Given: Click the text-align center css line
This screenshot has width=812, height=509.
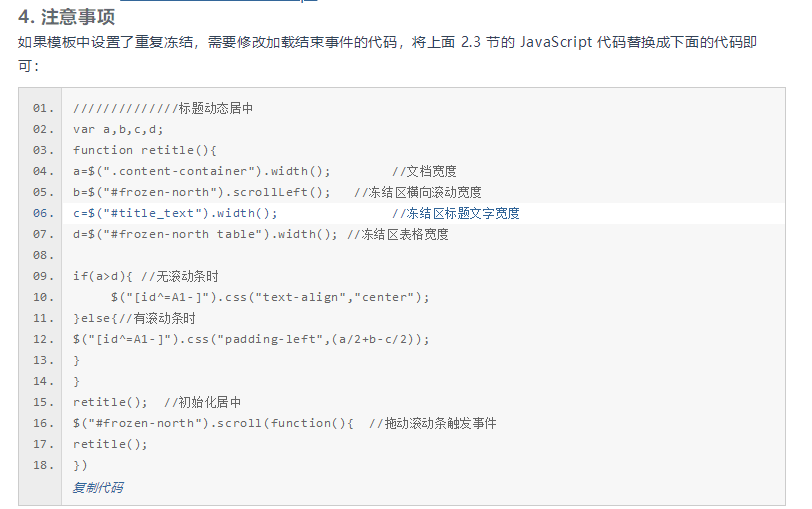Looking at the screenshot, I should tap(270, 297).
